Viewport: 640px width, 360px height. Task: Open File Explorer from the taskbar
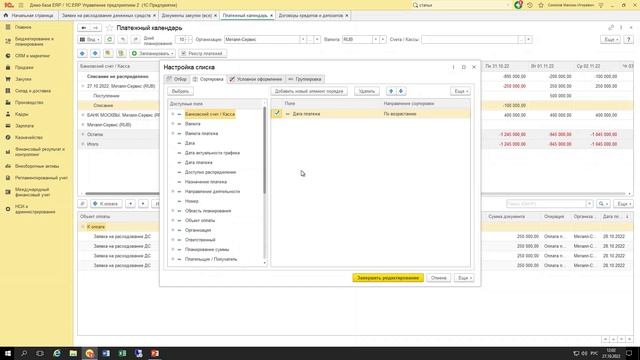[x=73, y=353]
